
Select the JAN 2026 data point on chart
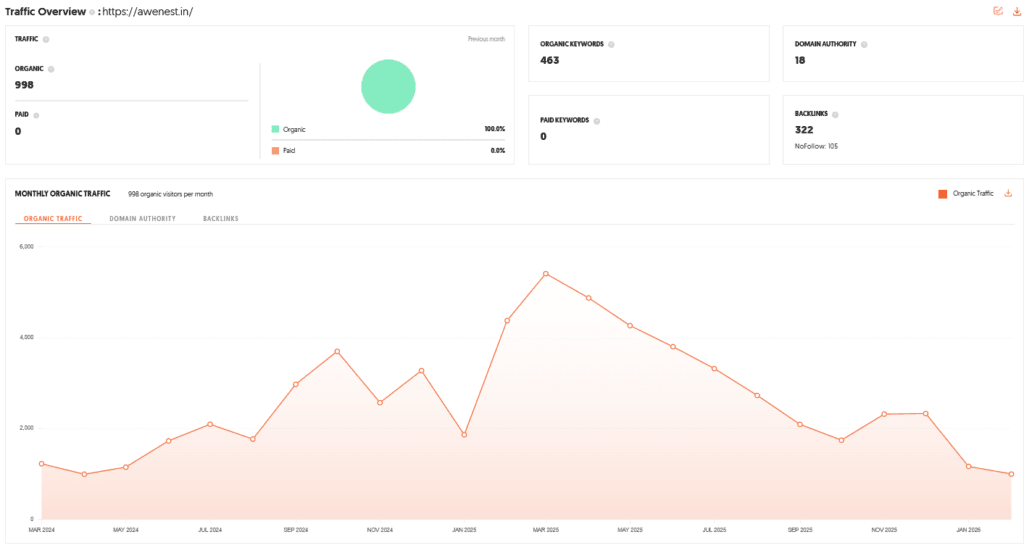pos(968,467)
